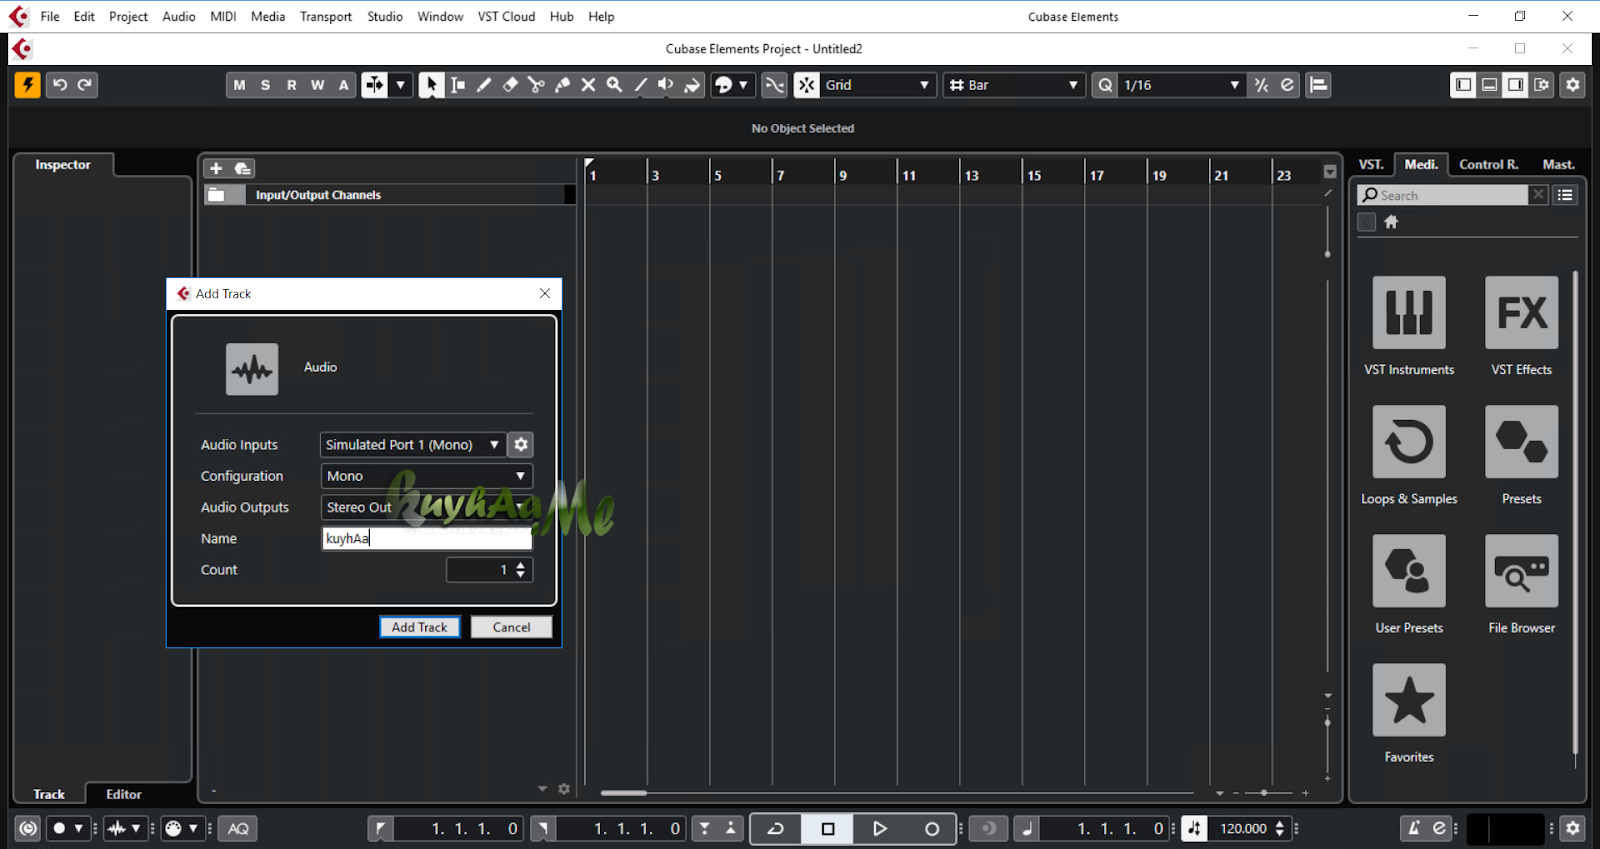Image resolution: width=1600 pixels, height=849 pixels.
Task: Click the Name field containing kuyhAa
Action: (x=427, y=538)
